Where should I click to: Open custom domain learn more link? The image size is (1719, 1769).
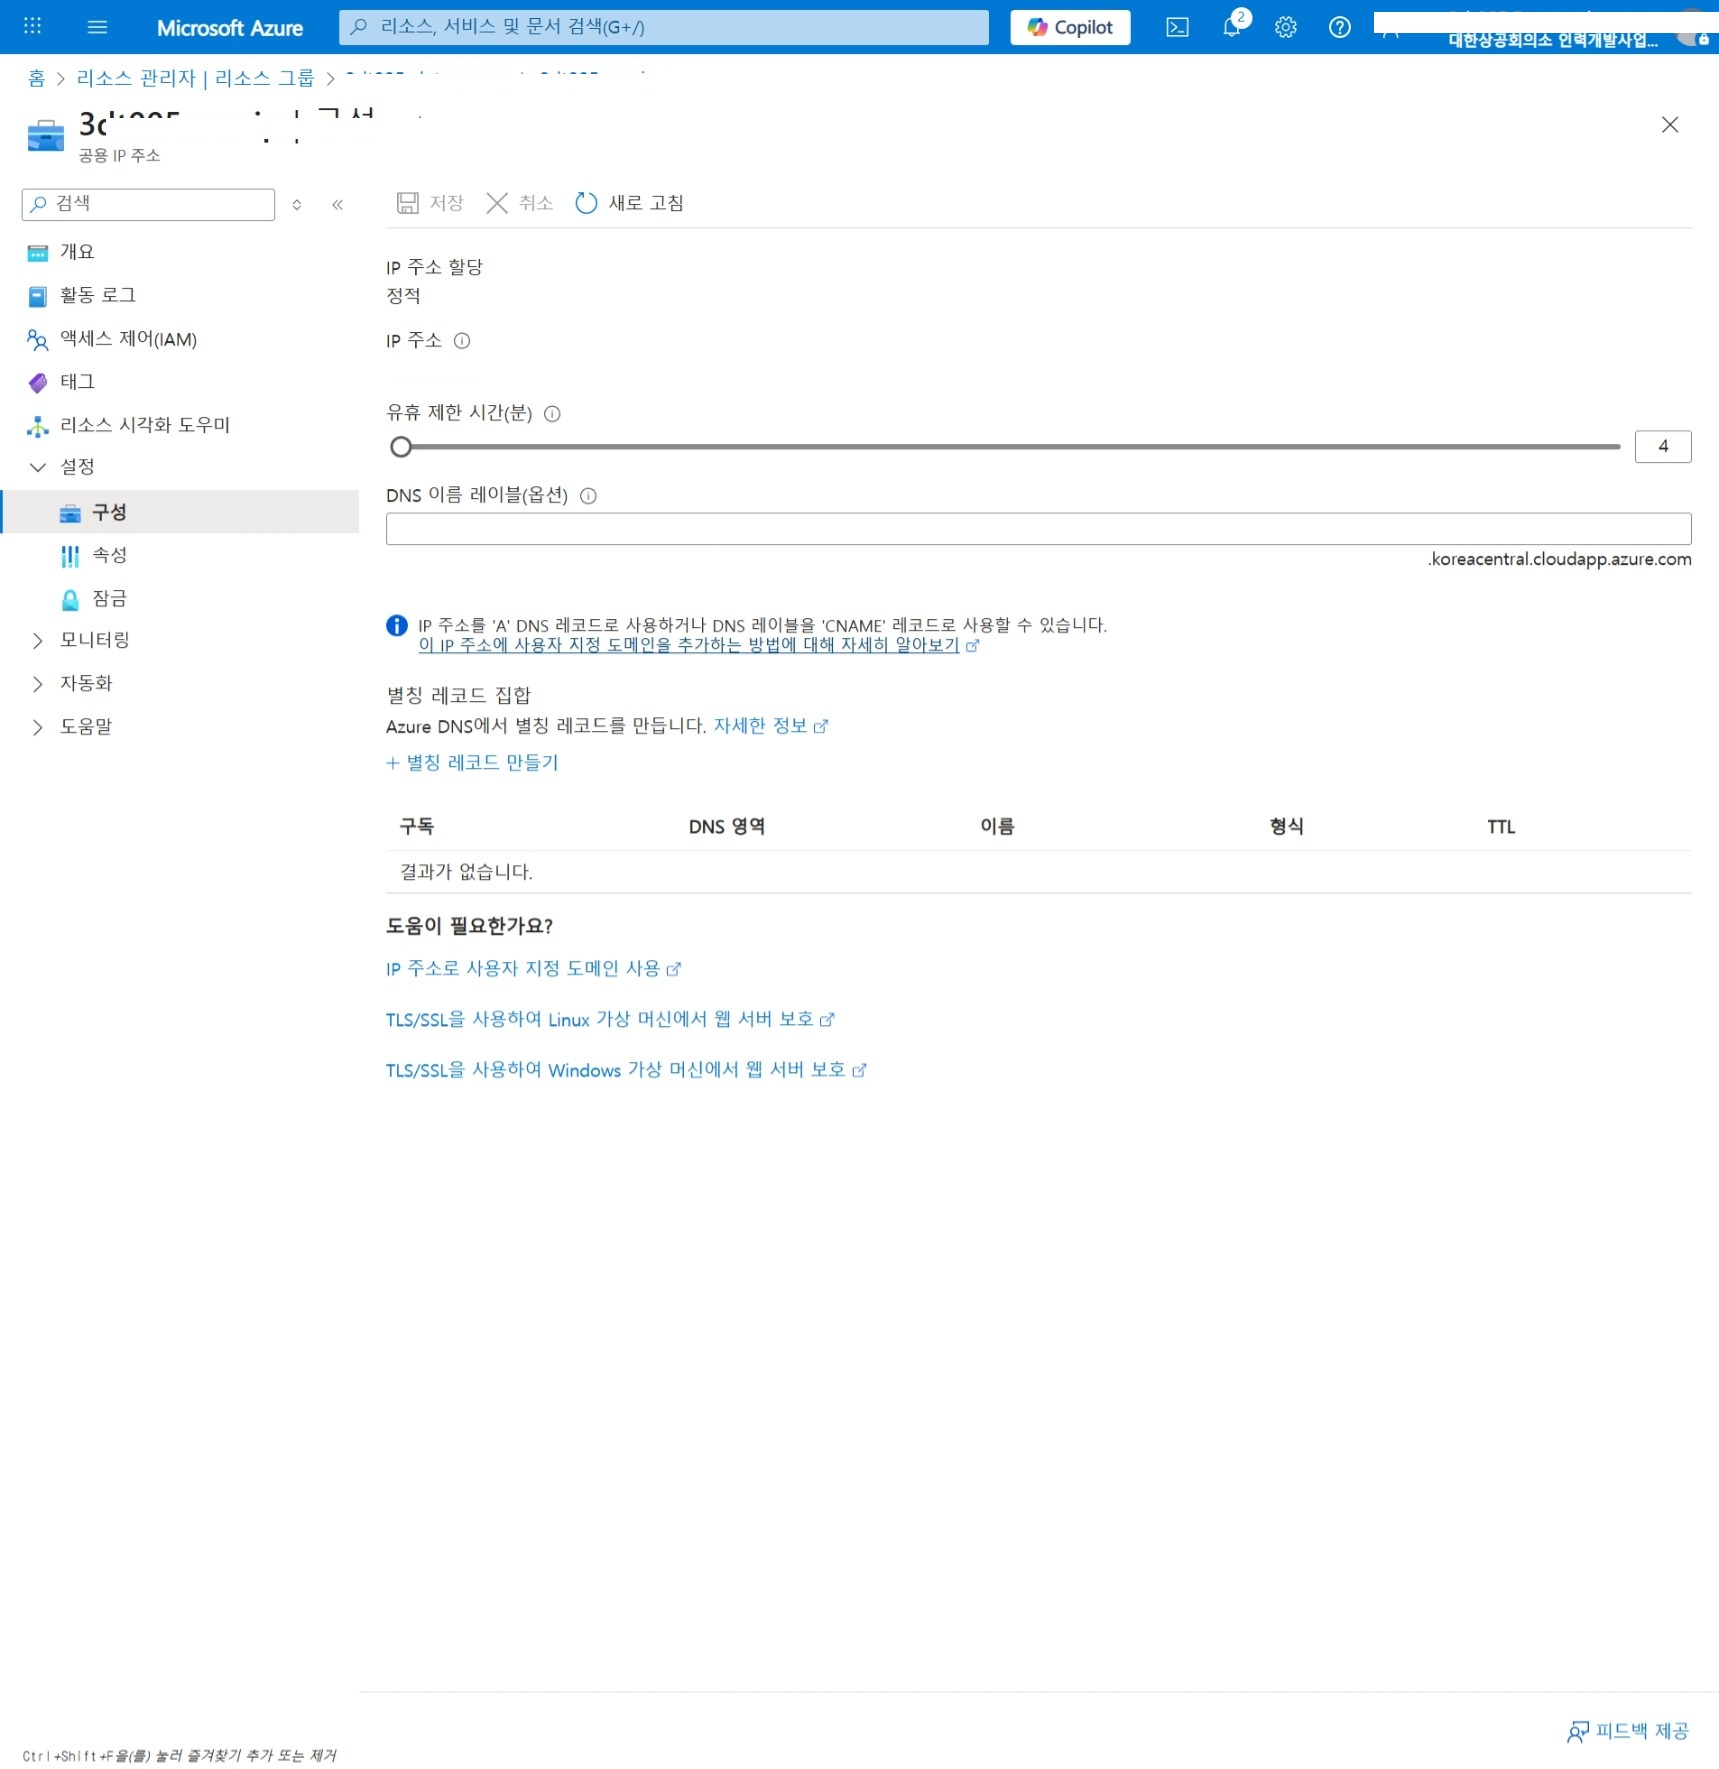(x=698, y=646)
